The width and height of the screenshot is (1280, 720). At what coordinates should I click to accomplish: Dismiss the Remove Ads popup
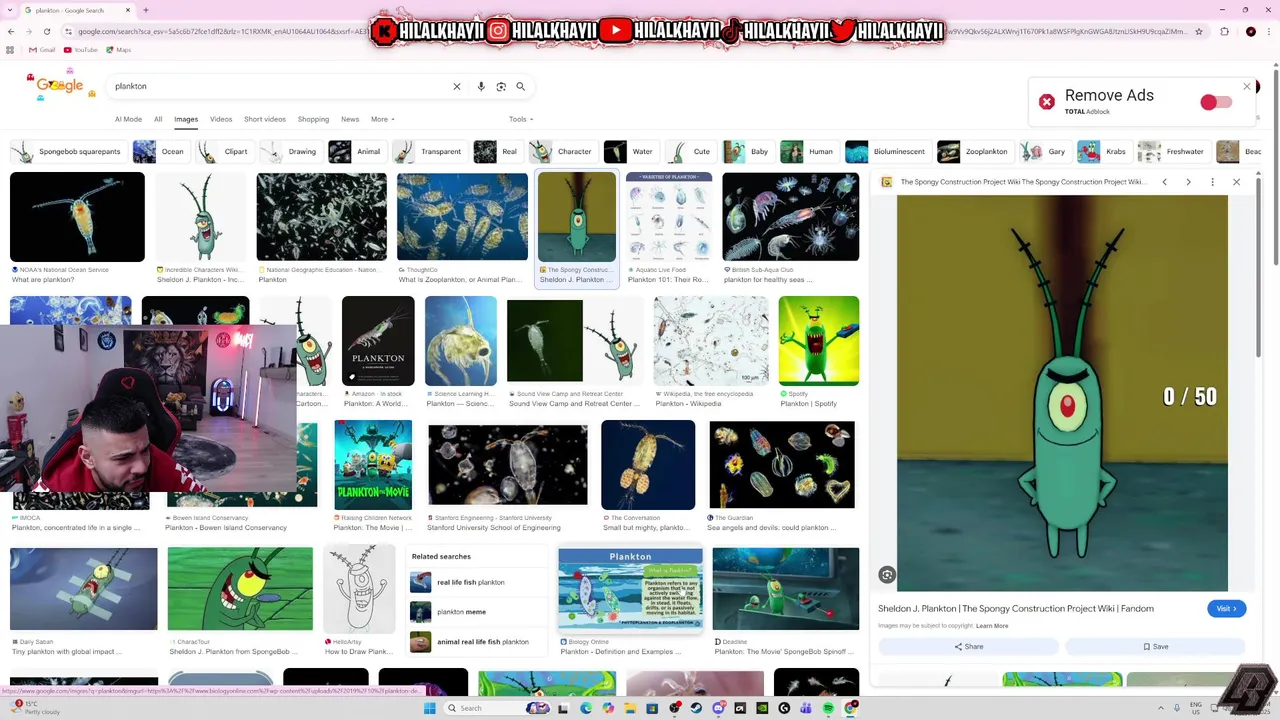click(1246, 87)
